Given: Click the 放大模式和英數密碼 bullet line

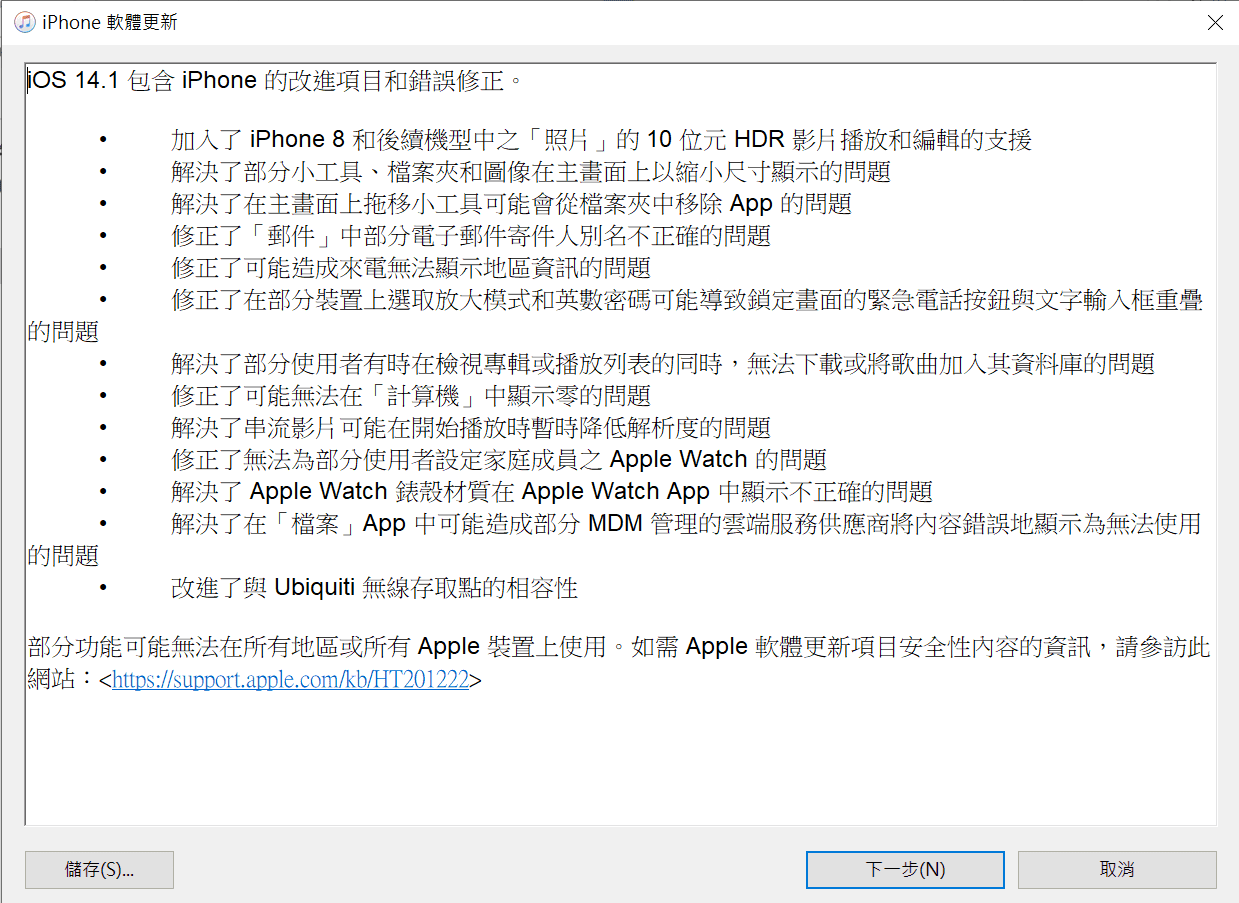Looking at the screenshot, I should point(615,315).
